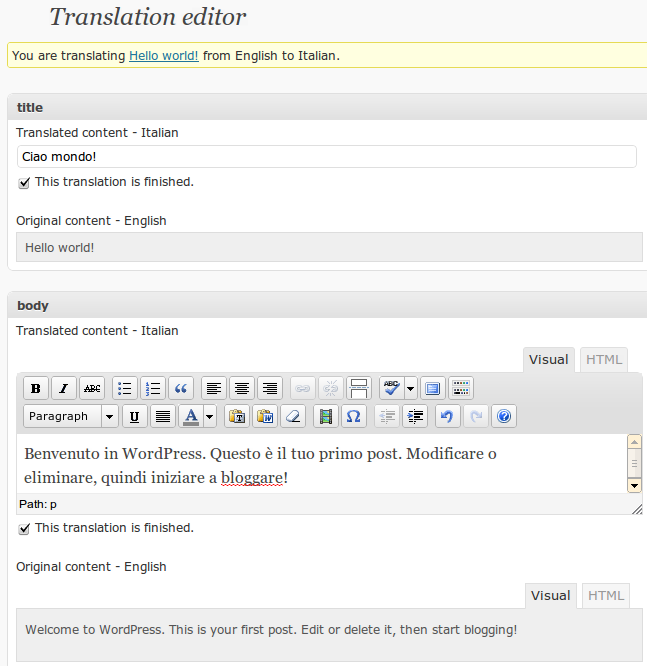Uncheck body's 'This translation is finished'
Screen dimensions: 647x666
(24, 529)
